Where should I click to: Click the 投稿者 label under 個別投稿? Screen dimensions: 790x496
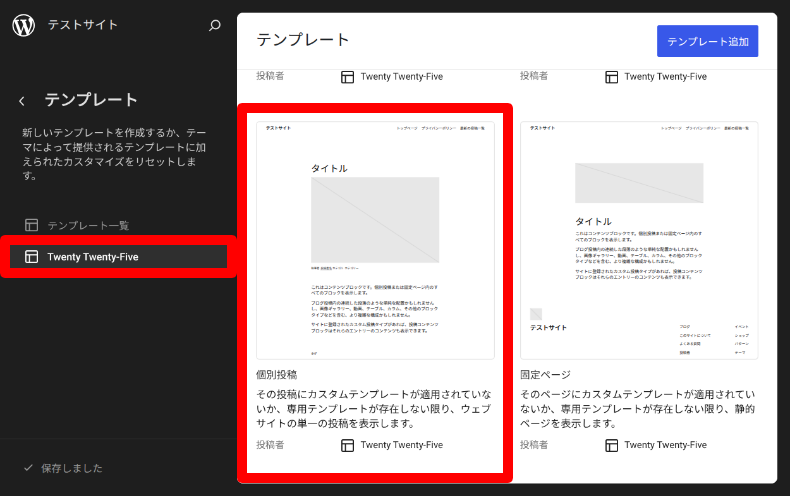[x=270, y=445]
